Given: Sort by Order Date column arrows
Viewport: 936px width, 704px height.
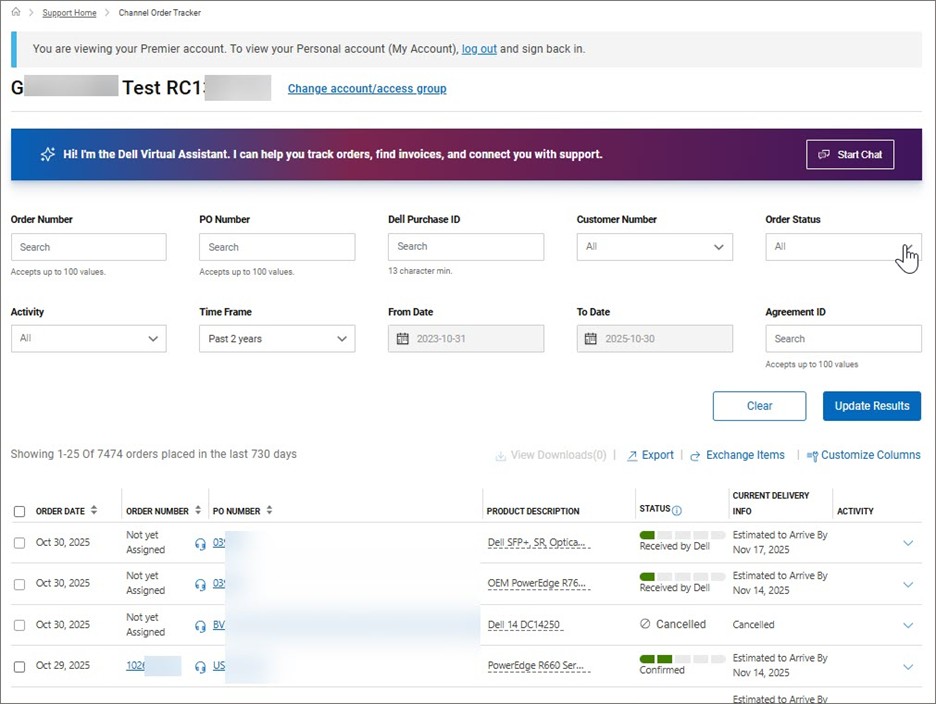Looking at the screenshot, I should pos(94,510).
